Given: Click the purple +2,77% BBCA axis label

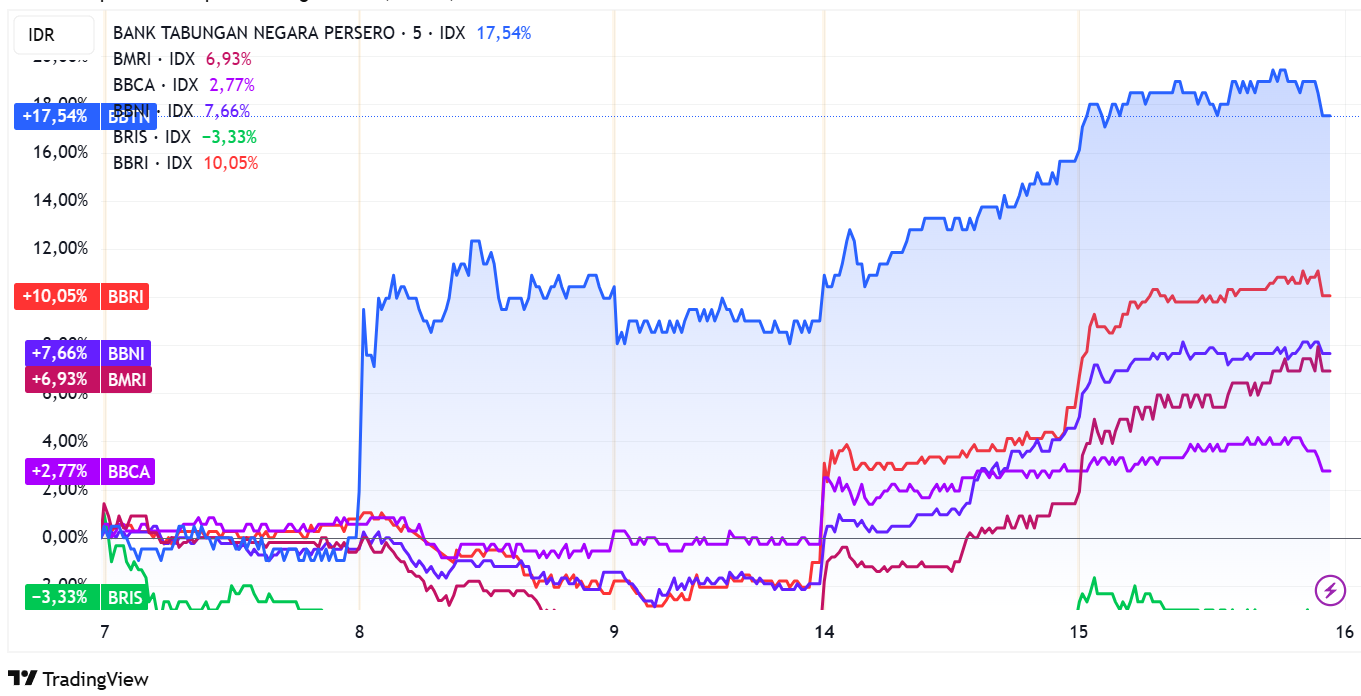Looking at the screenshot, I should (87, 471).
